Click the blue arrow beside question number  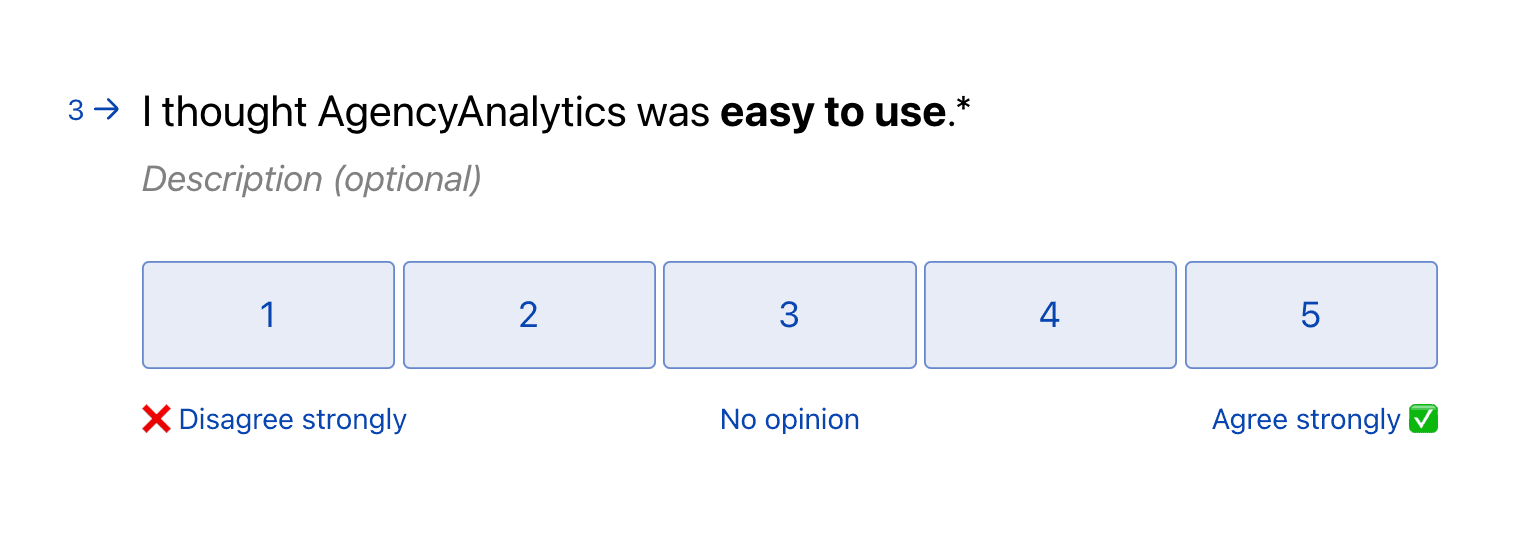pos(106,110)
